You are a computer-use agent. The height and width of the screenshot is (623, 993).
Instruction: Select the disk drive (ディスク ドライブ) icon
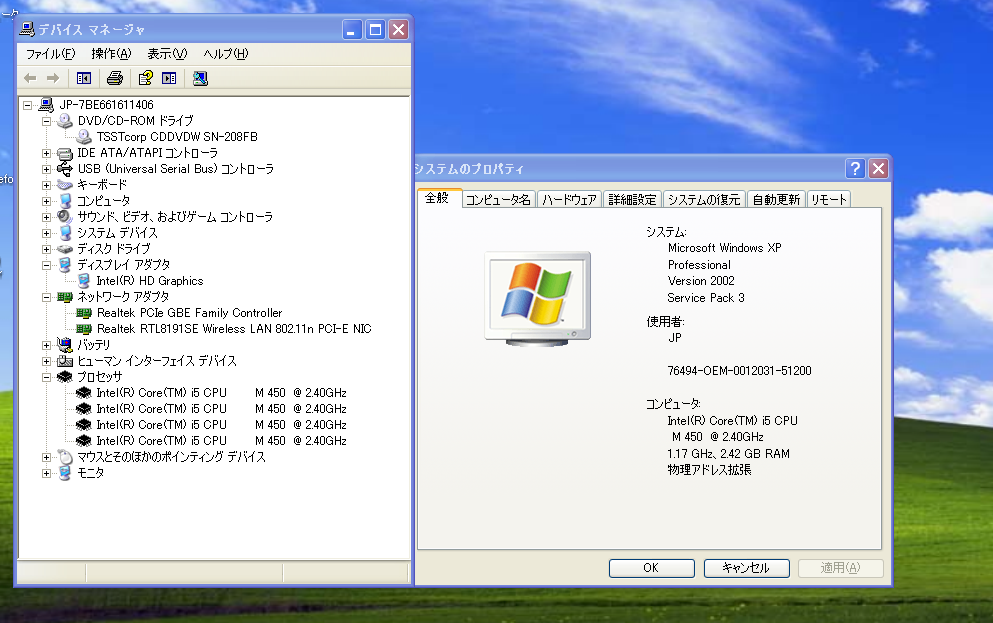click(x=65, y=249)
